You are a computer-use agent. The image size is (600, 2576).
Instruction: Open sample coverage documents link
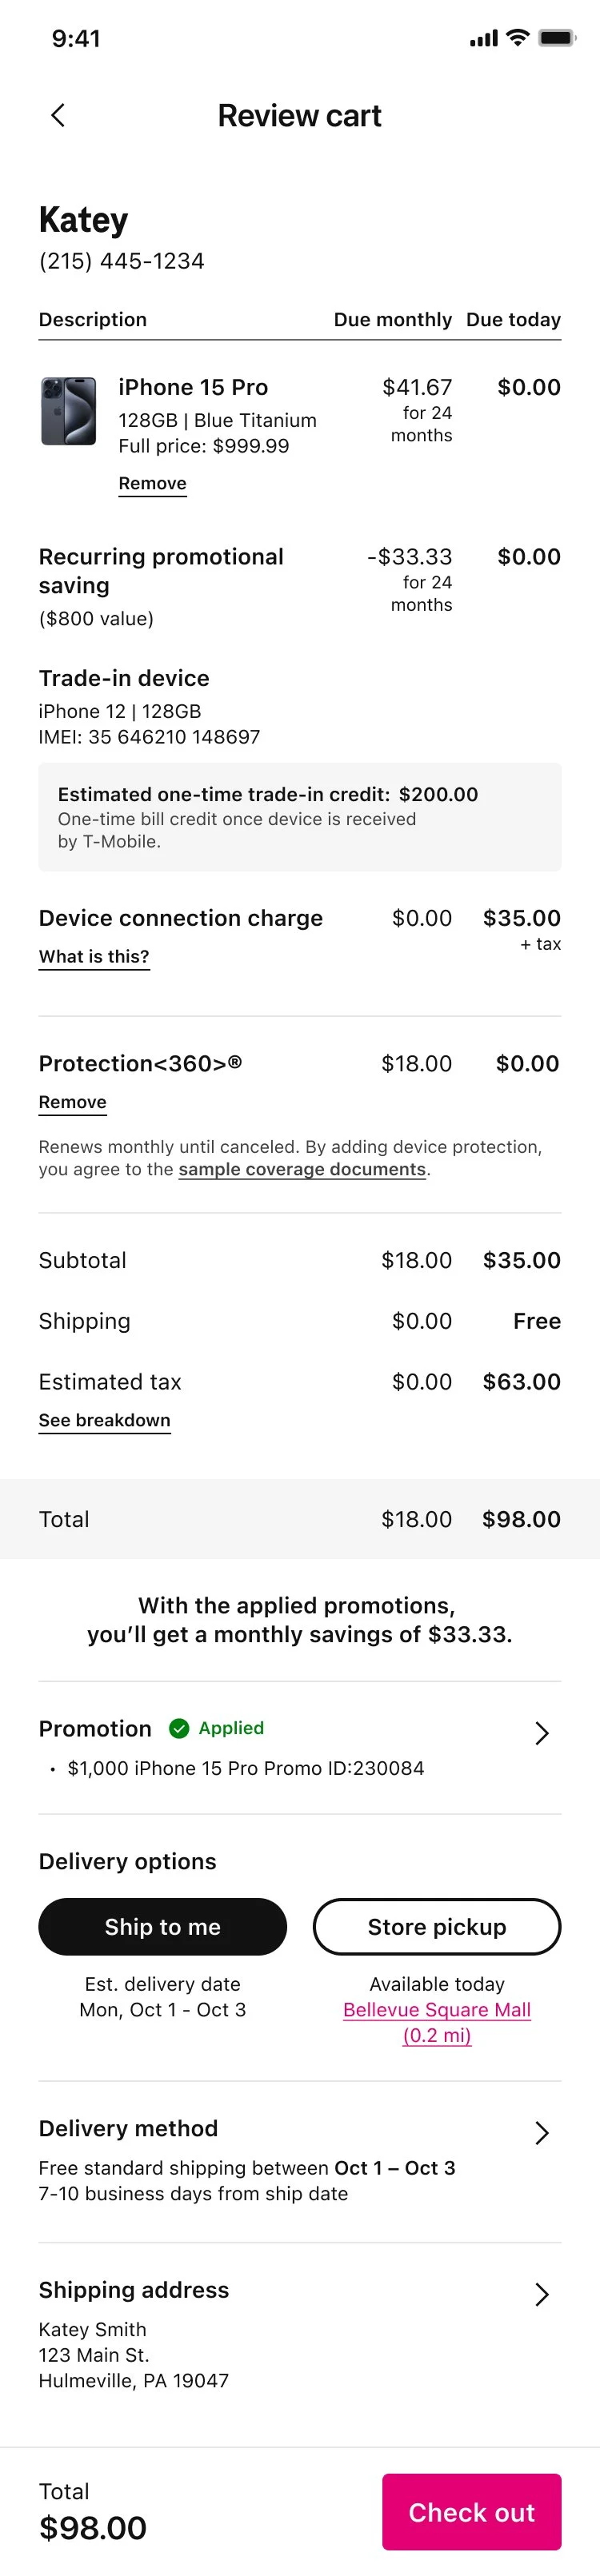click(x=302, y=1169)
